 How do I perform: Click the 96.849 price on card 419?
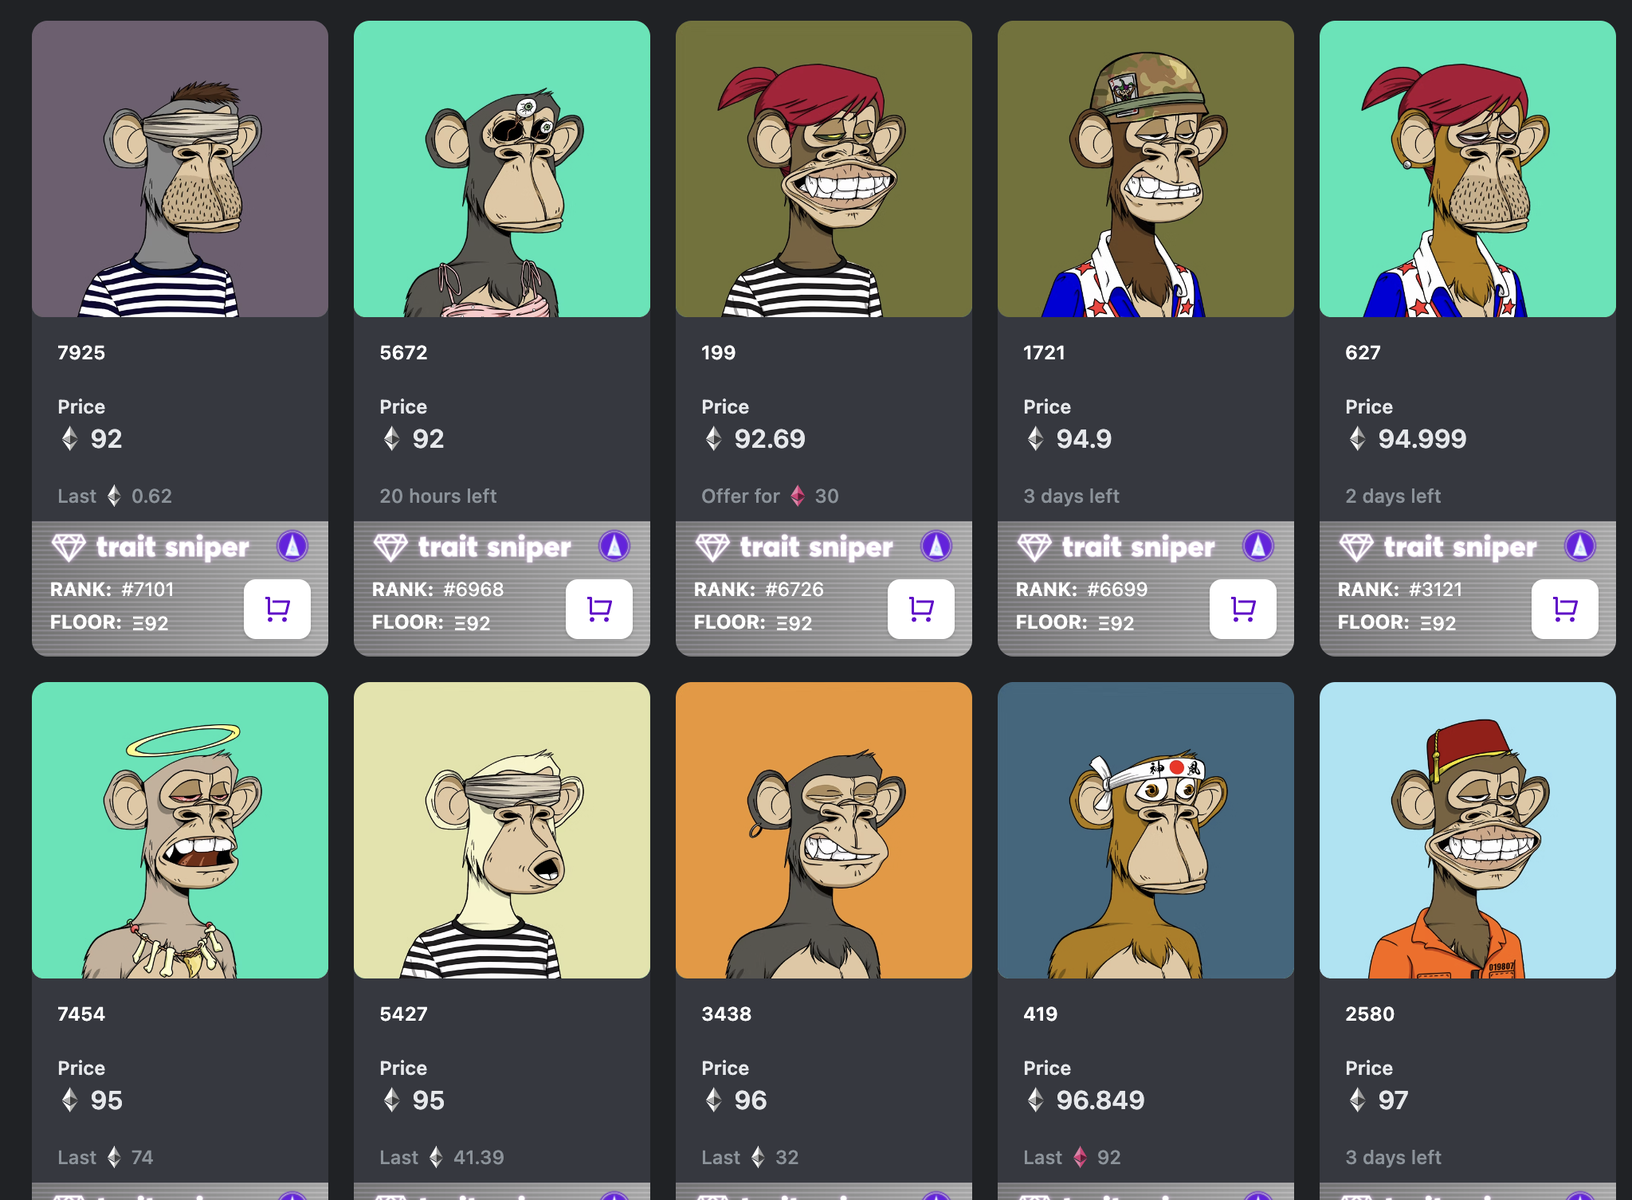[1100, 1100]
